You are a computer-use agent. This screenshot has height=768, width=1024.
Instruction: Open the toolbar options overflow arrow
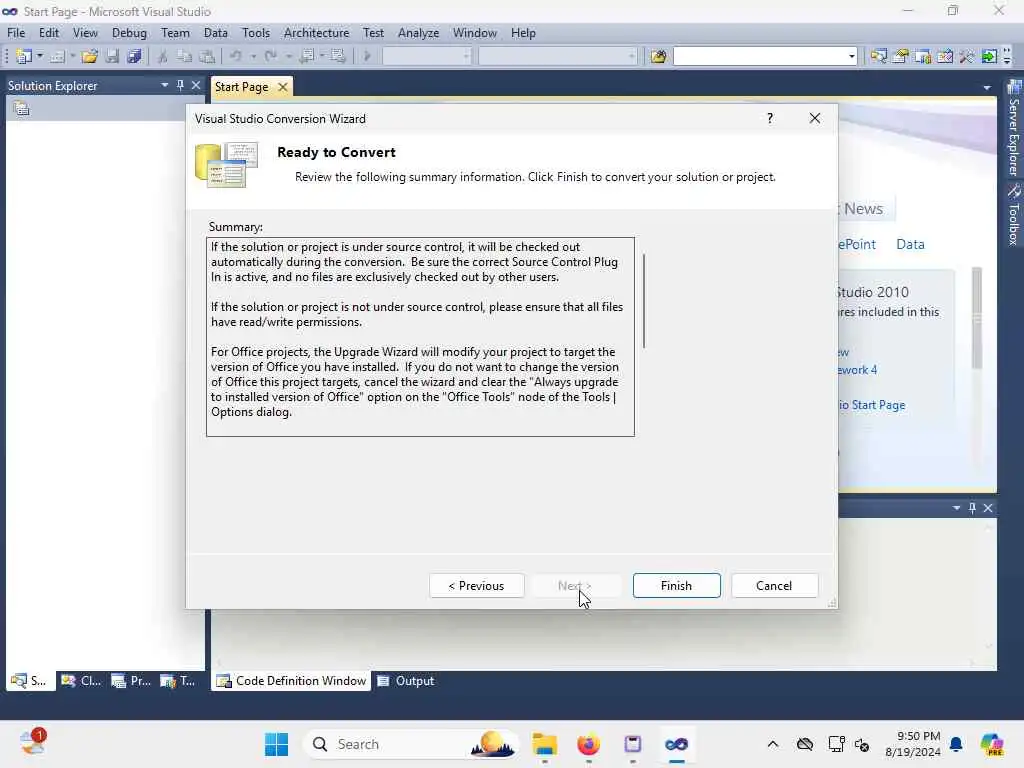click(x=1007, y=57)
